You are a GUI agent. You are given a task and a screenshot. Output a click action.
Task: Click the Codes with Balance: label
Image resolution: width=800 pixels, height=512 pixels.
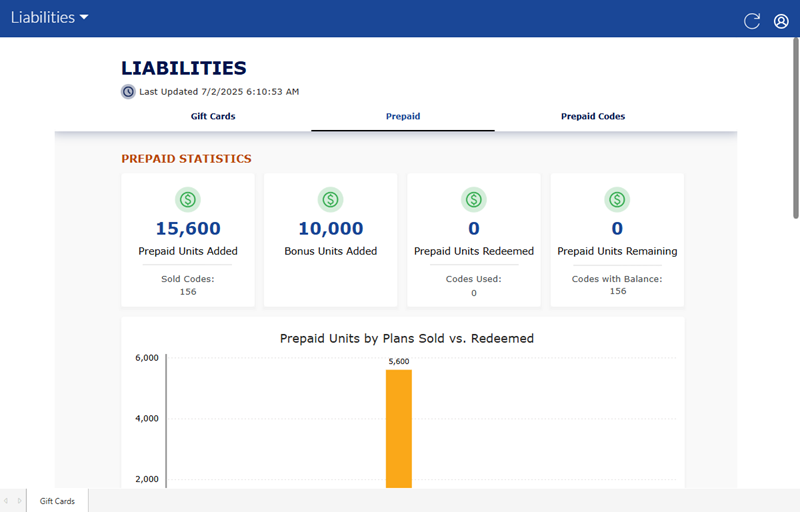point(617,279)
